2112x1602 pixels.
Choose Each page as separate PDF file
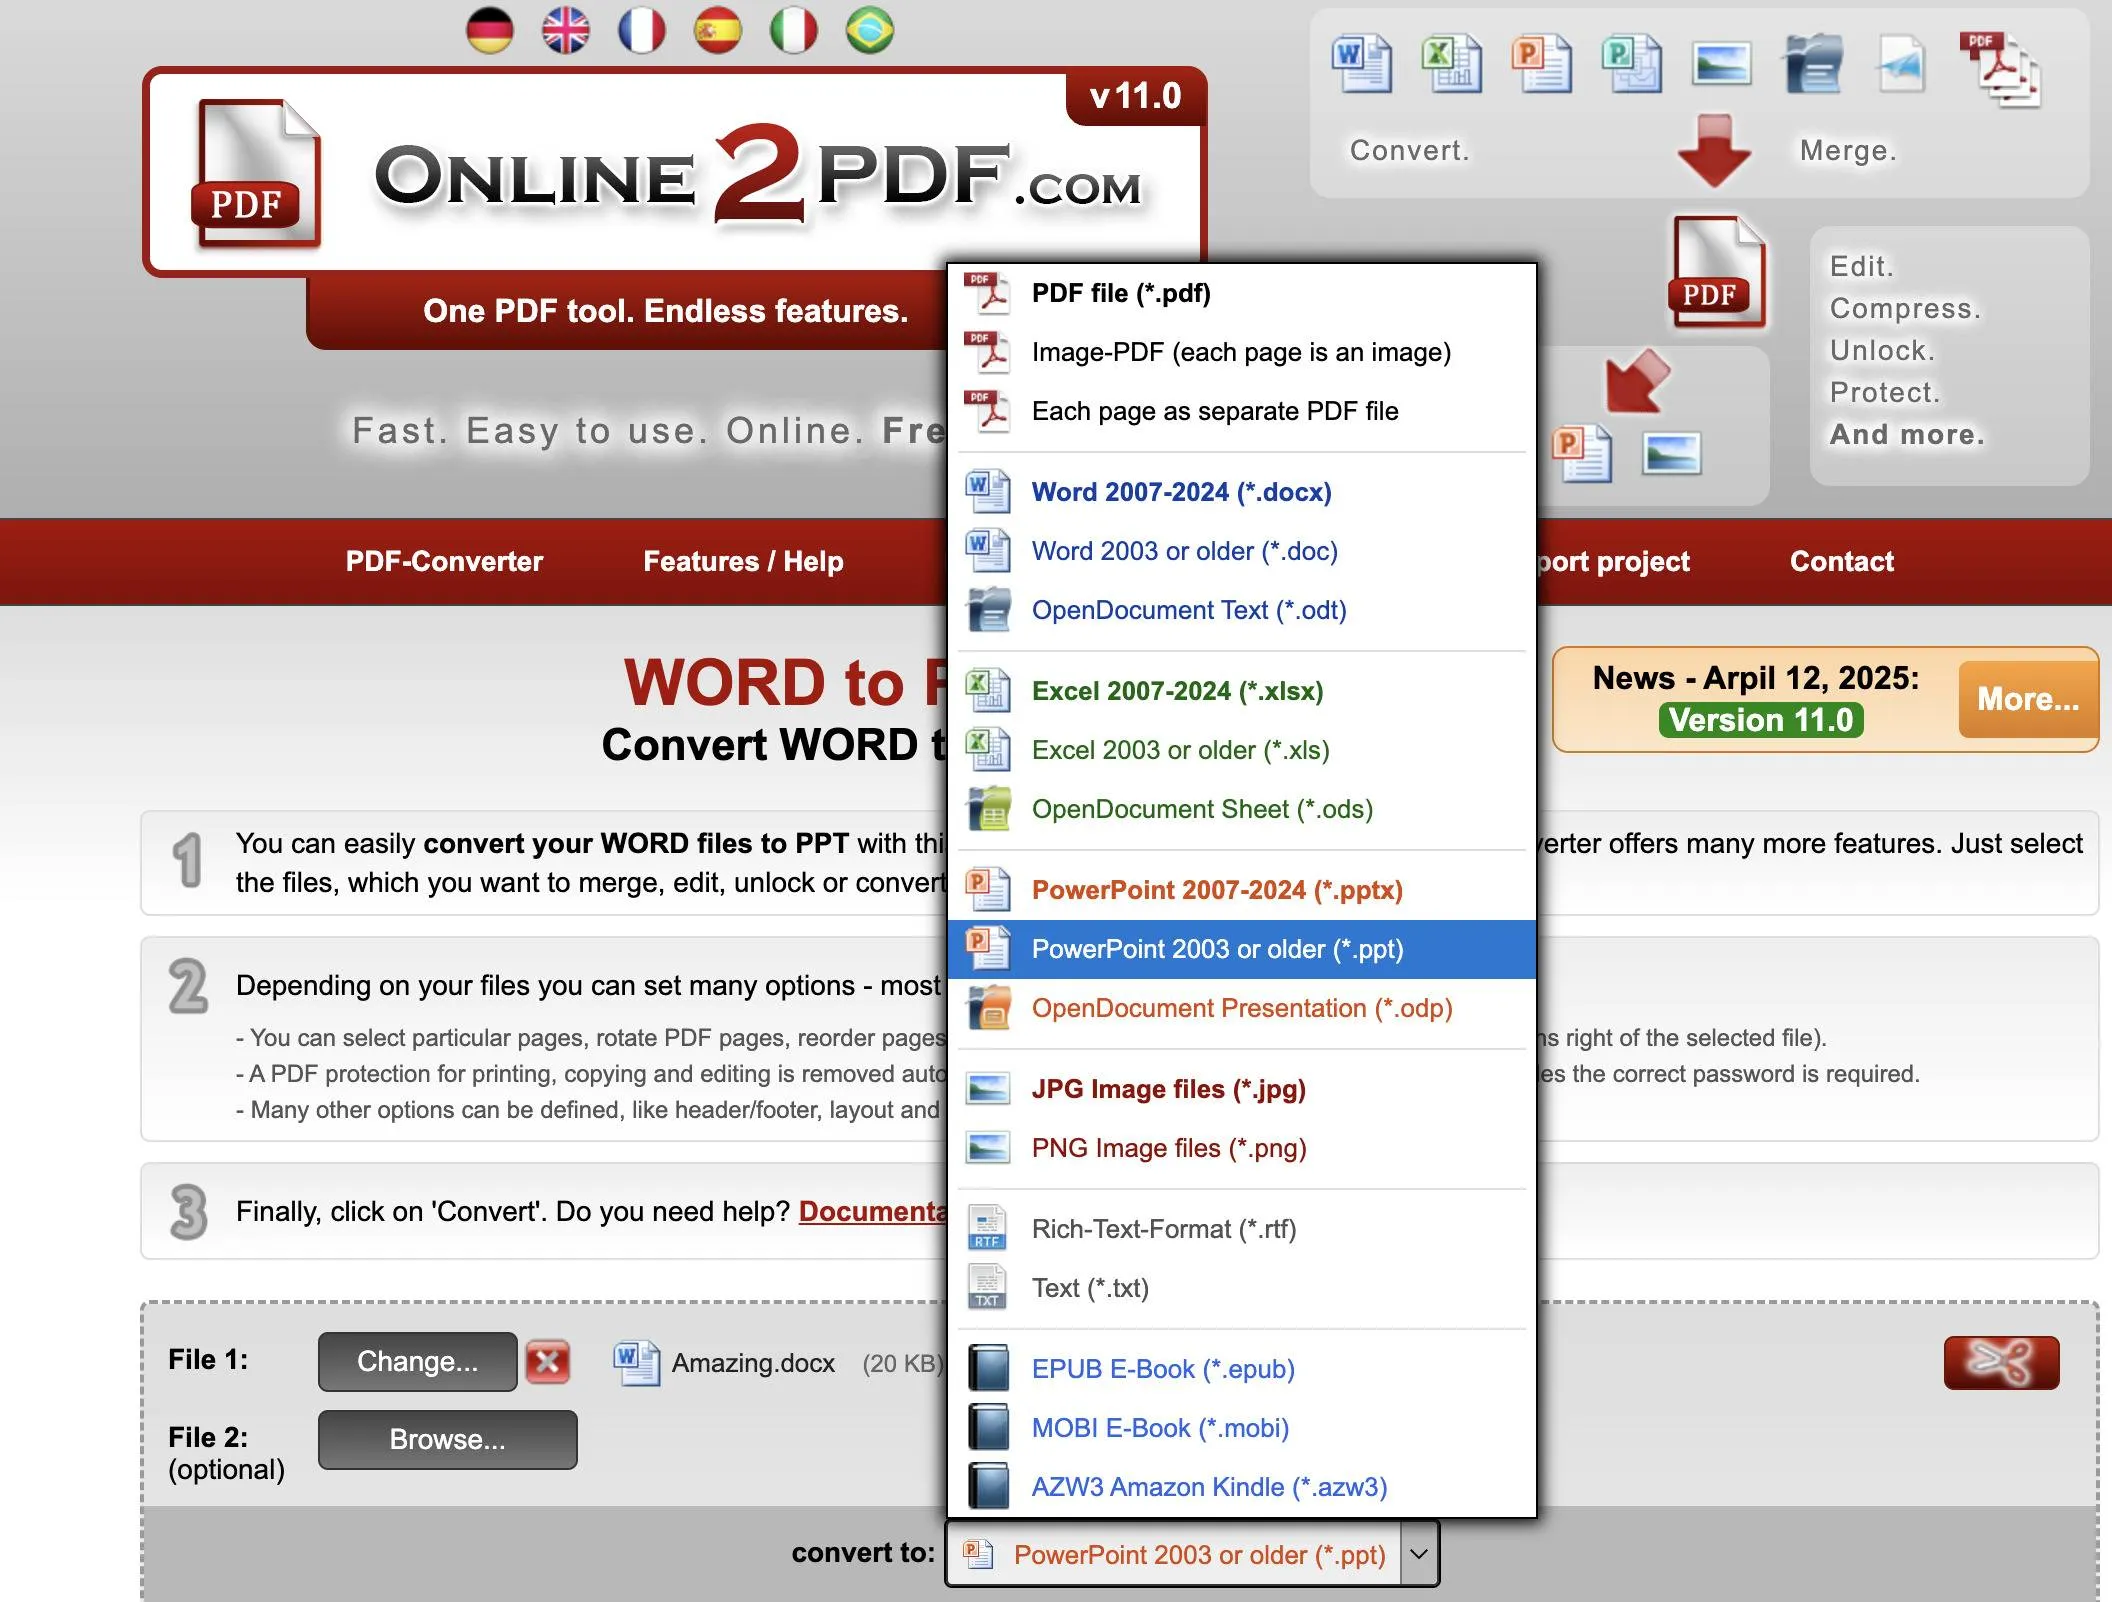(x=1214, y=411)
